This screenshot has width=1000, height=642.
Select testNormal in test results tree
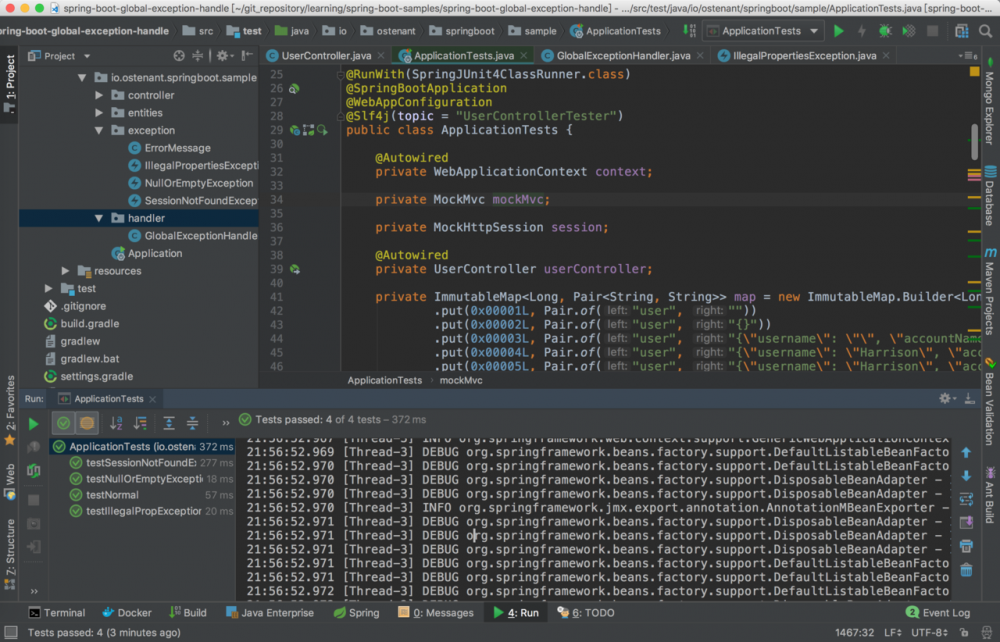[112, 495]
